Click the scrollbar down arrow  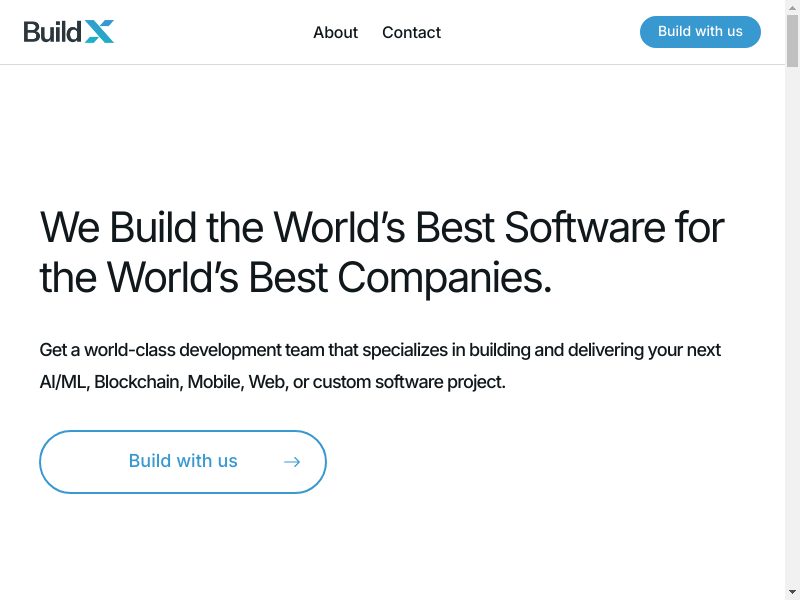(792, 592)
